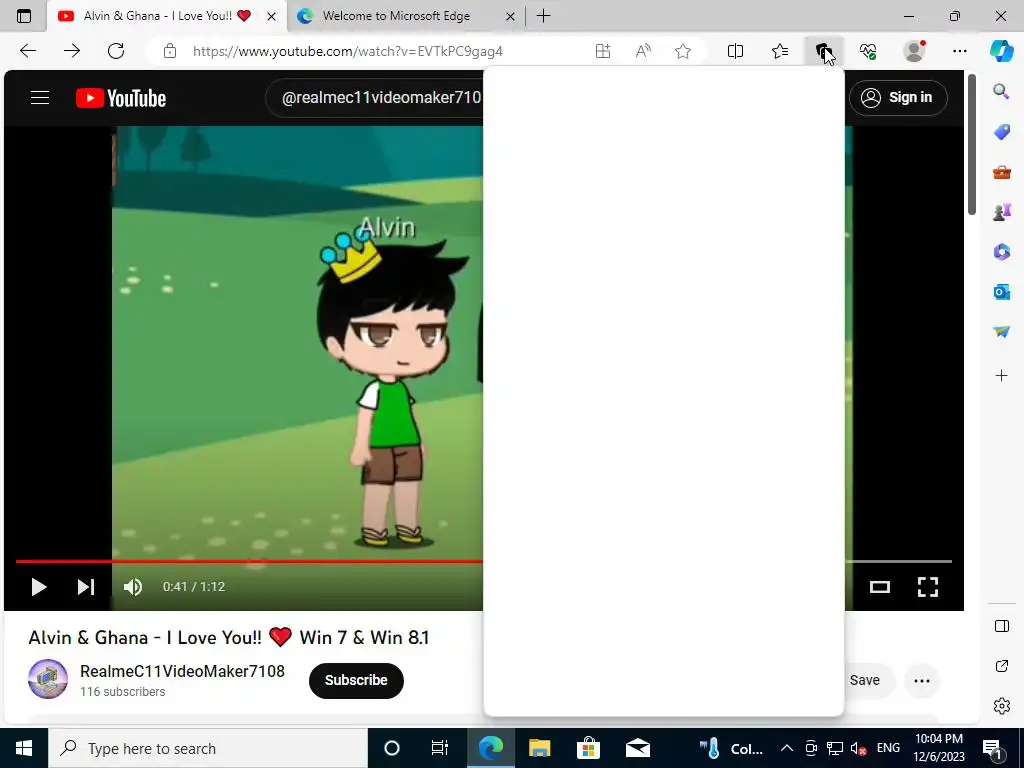Open RealmeC11VideoMaker7108 channel name link
Image resolution: width=1024 pixels, height=768 pixels.
[x=182, y=671]
